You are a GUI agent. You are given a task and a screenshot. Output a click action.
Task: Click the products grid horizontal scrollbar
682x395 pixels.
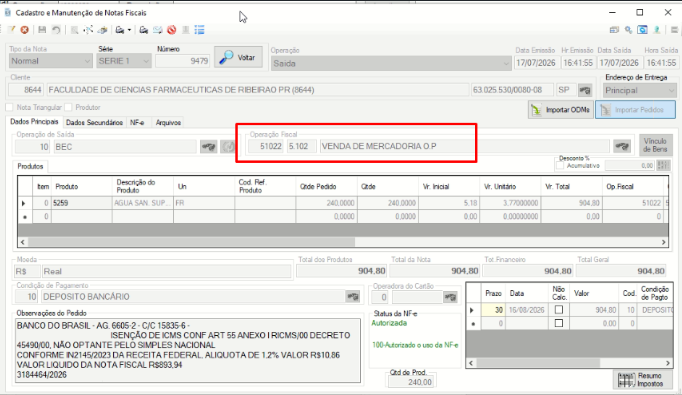tap(343, 242)
